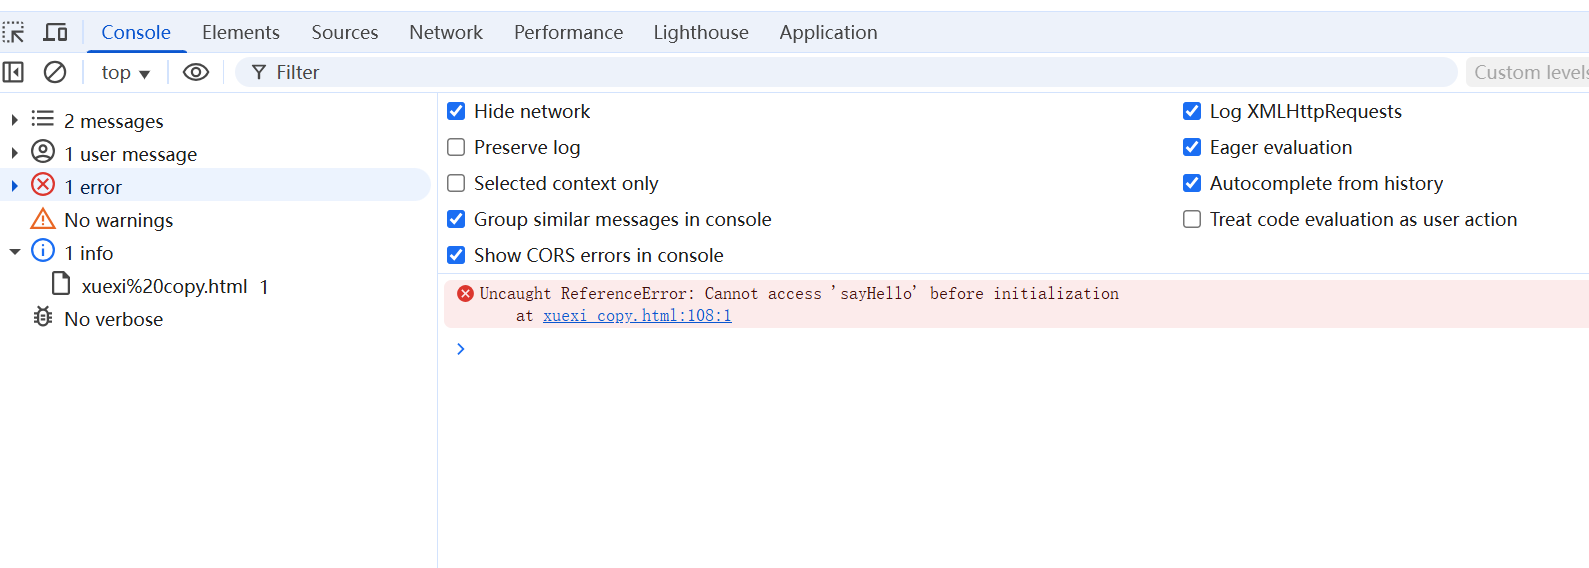The height and width of the screenshot is (568, 1589).
Task: Open the top context dropdown
Action: [125, 73]
